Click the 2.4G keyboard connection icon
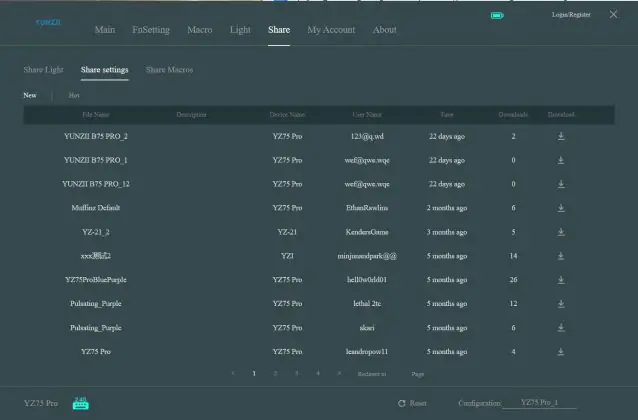 pyautogui.click(x=81, y=403)
